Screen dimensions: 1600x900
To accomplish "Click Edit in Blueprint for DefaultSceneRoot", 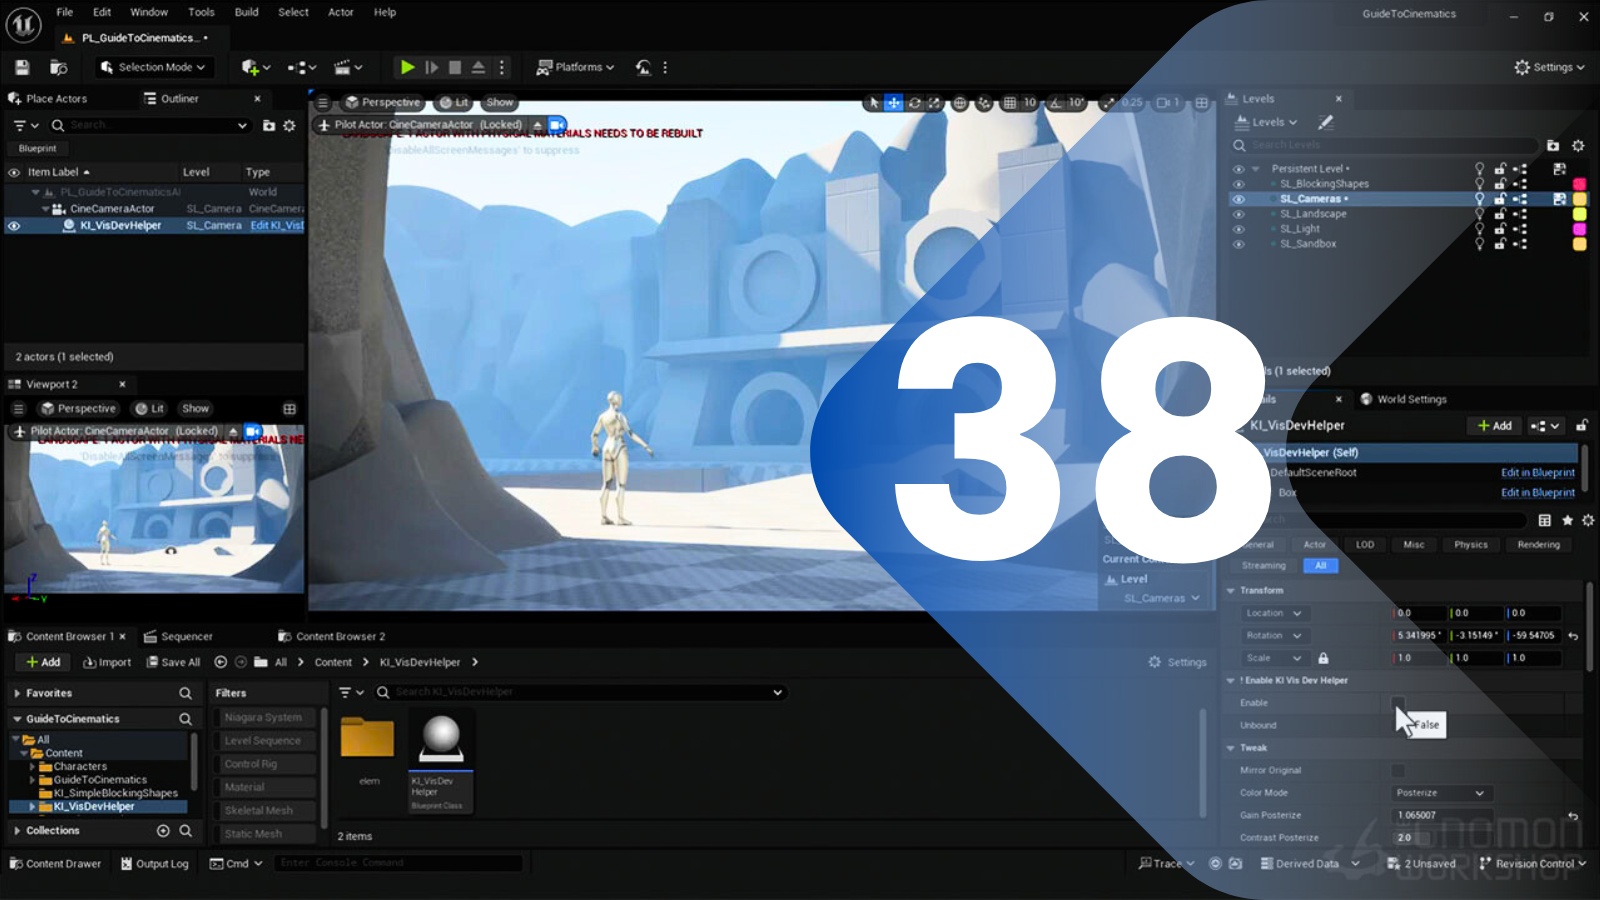I will click(x=1537, y=473).
